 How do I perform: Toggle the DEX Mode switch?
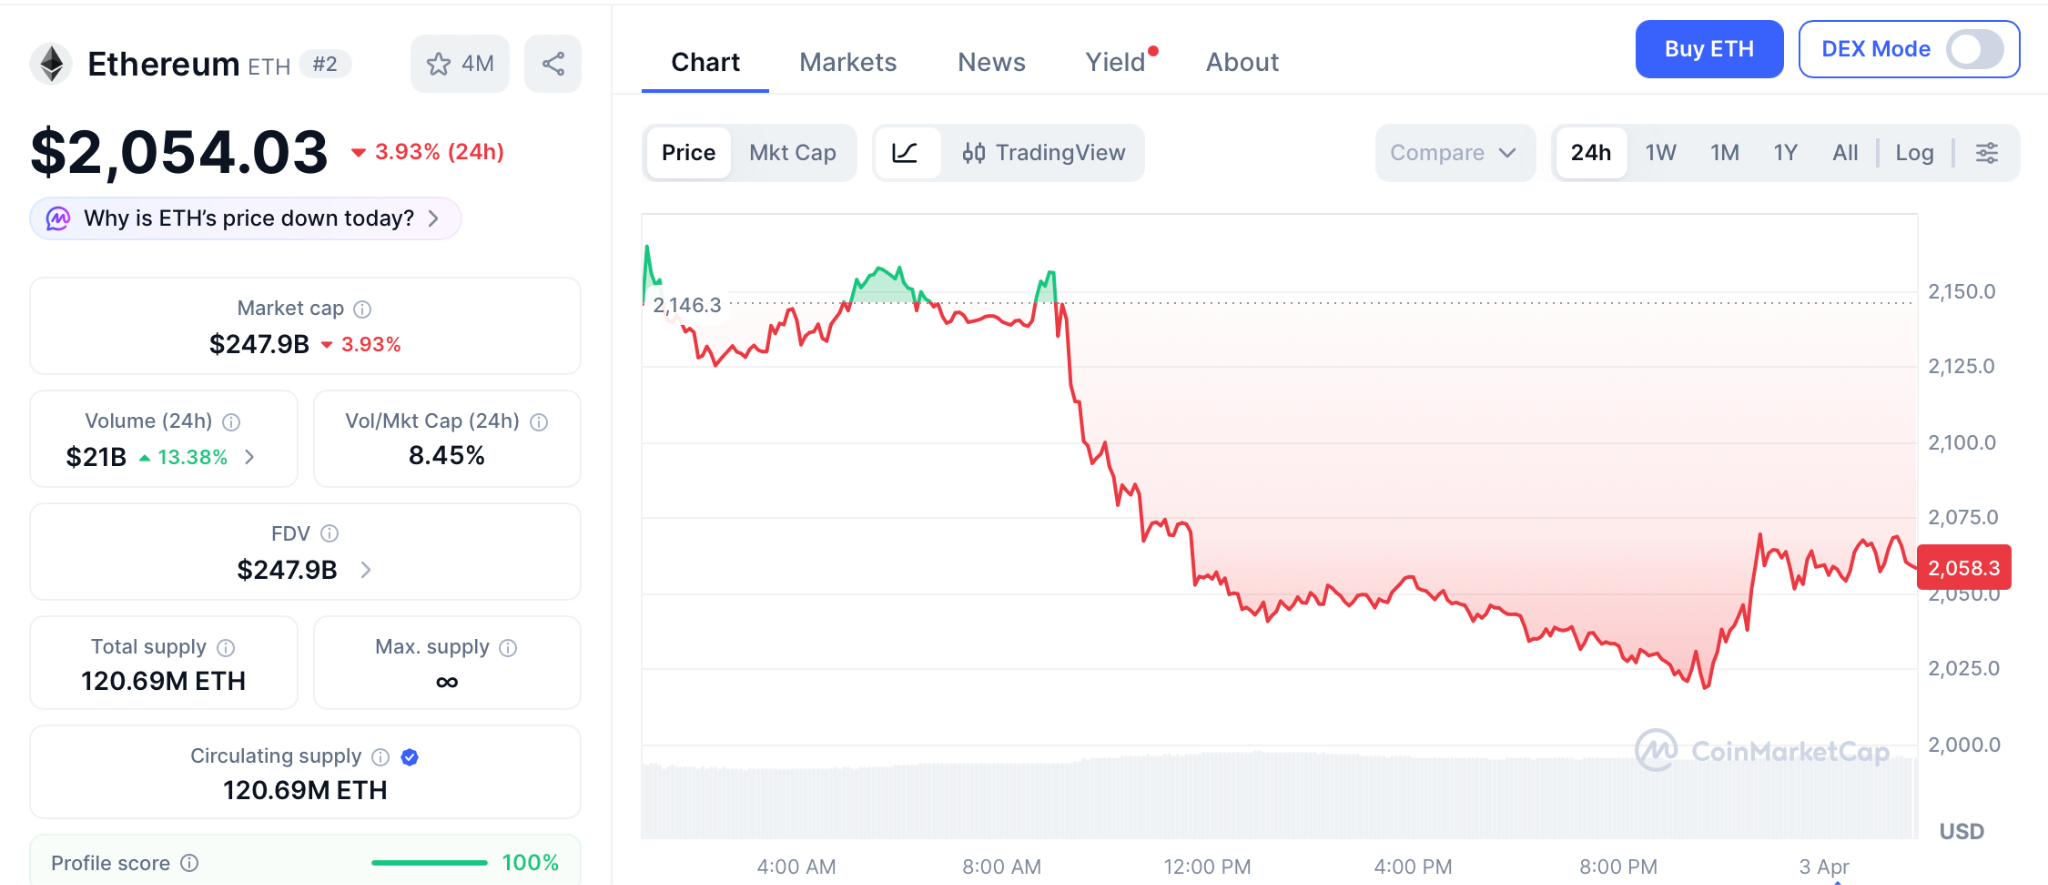pos(1974,49)
